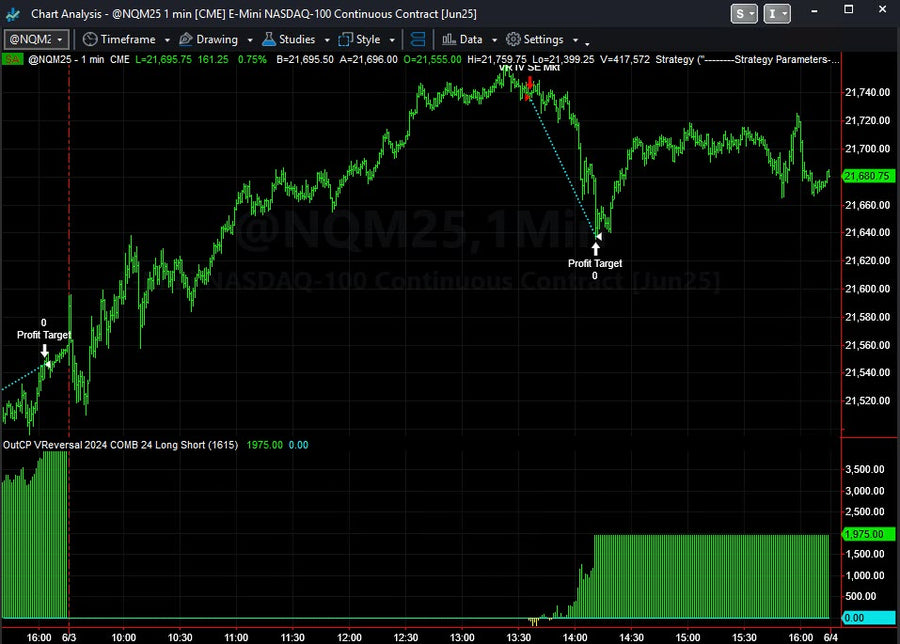Click the blue stacked panels icon
The image size is (900, 644).
click(418, 40)
